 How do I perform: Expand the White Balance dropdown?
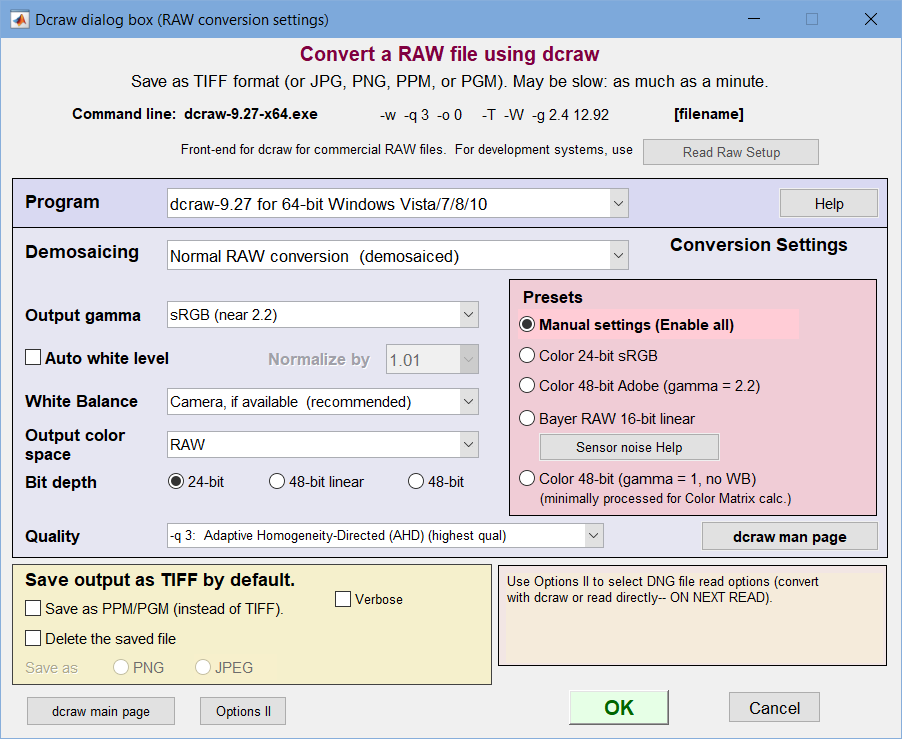click(323, 401)
